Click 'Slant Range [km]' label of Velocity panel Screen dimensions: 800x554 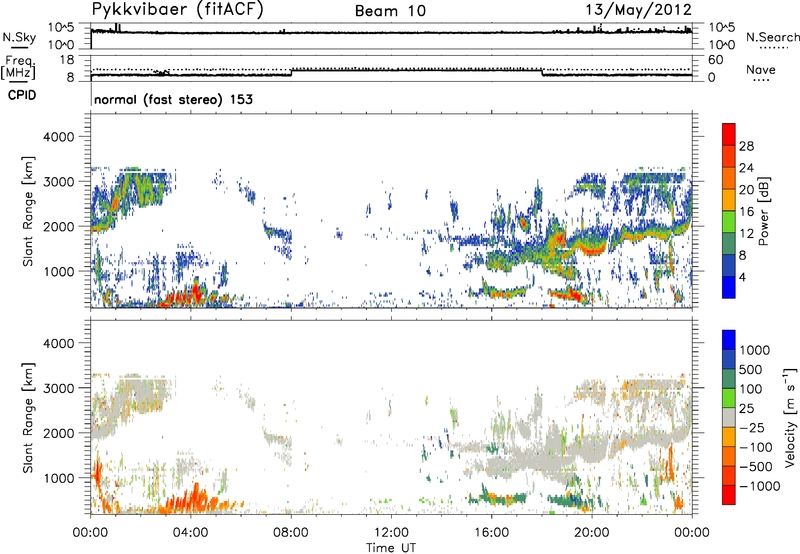click(x=28, y=417)
